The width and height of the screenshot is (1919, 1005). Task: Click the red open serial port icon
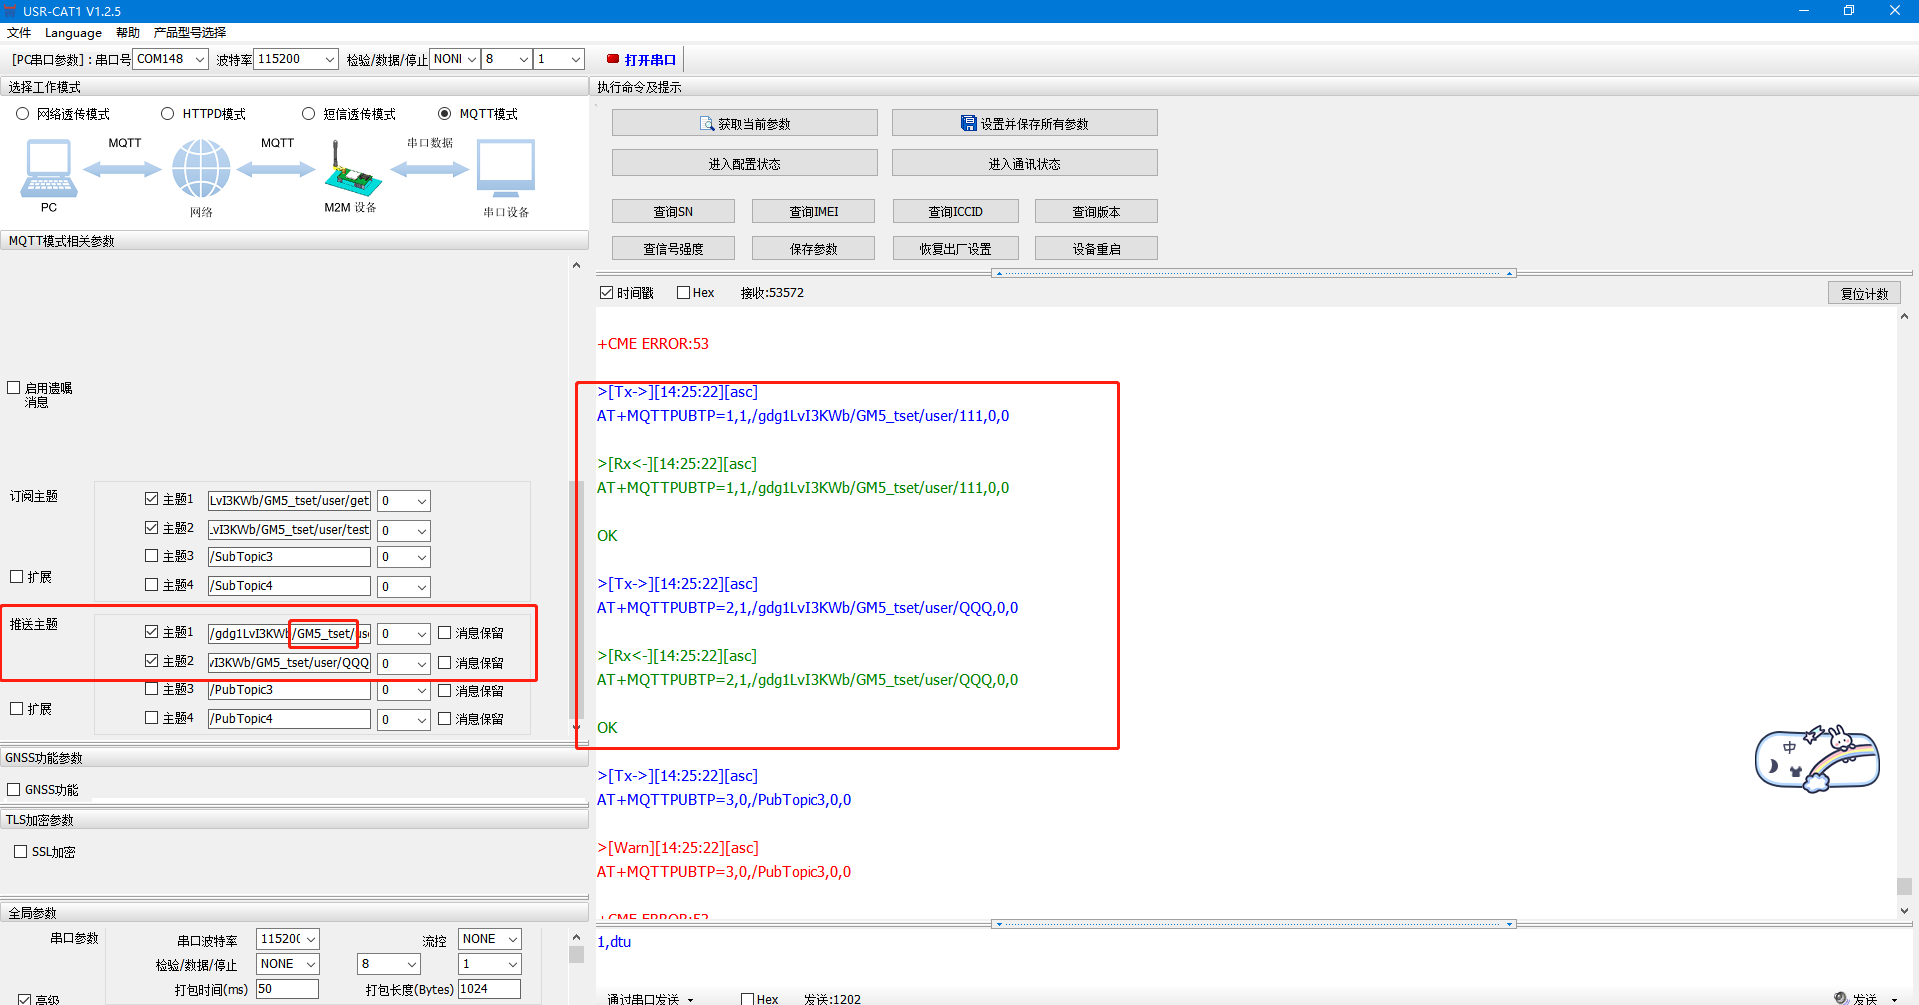pyautogui.click(x=613, y=59)
